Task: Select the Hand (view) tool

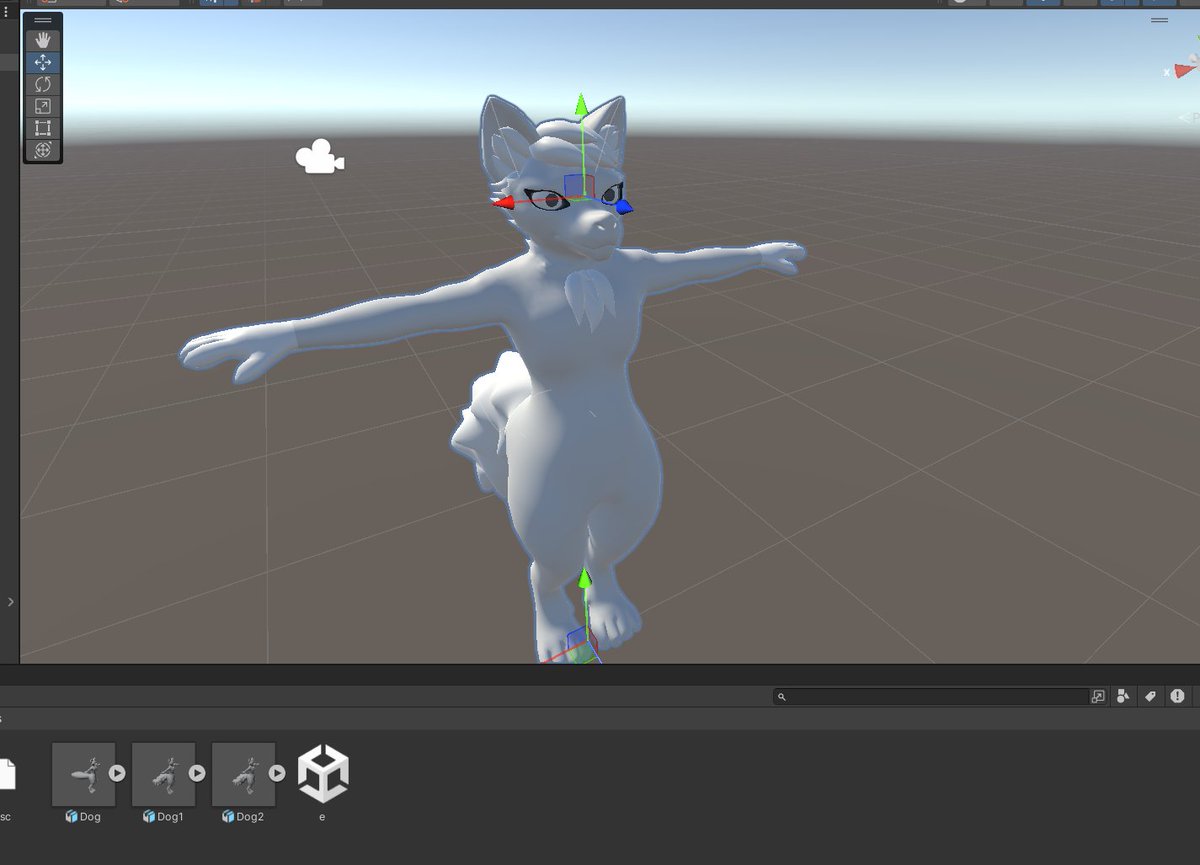Action: 43,41
